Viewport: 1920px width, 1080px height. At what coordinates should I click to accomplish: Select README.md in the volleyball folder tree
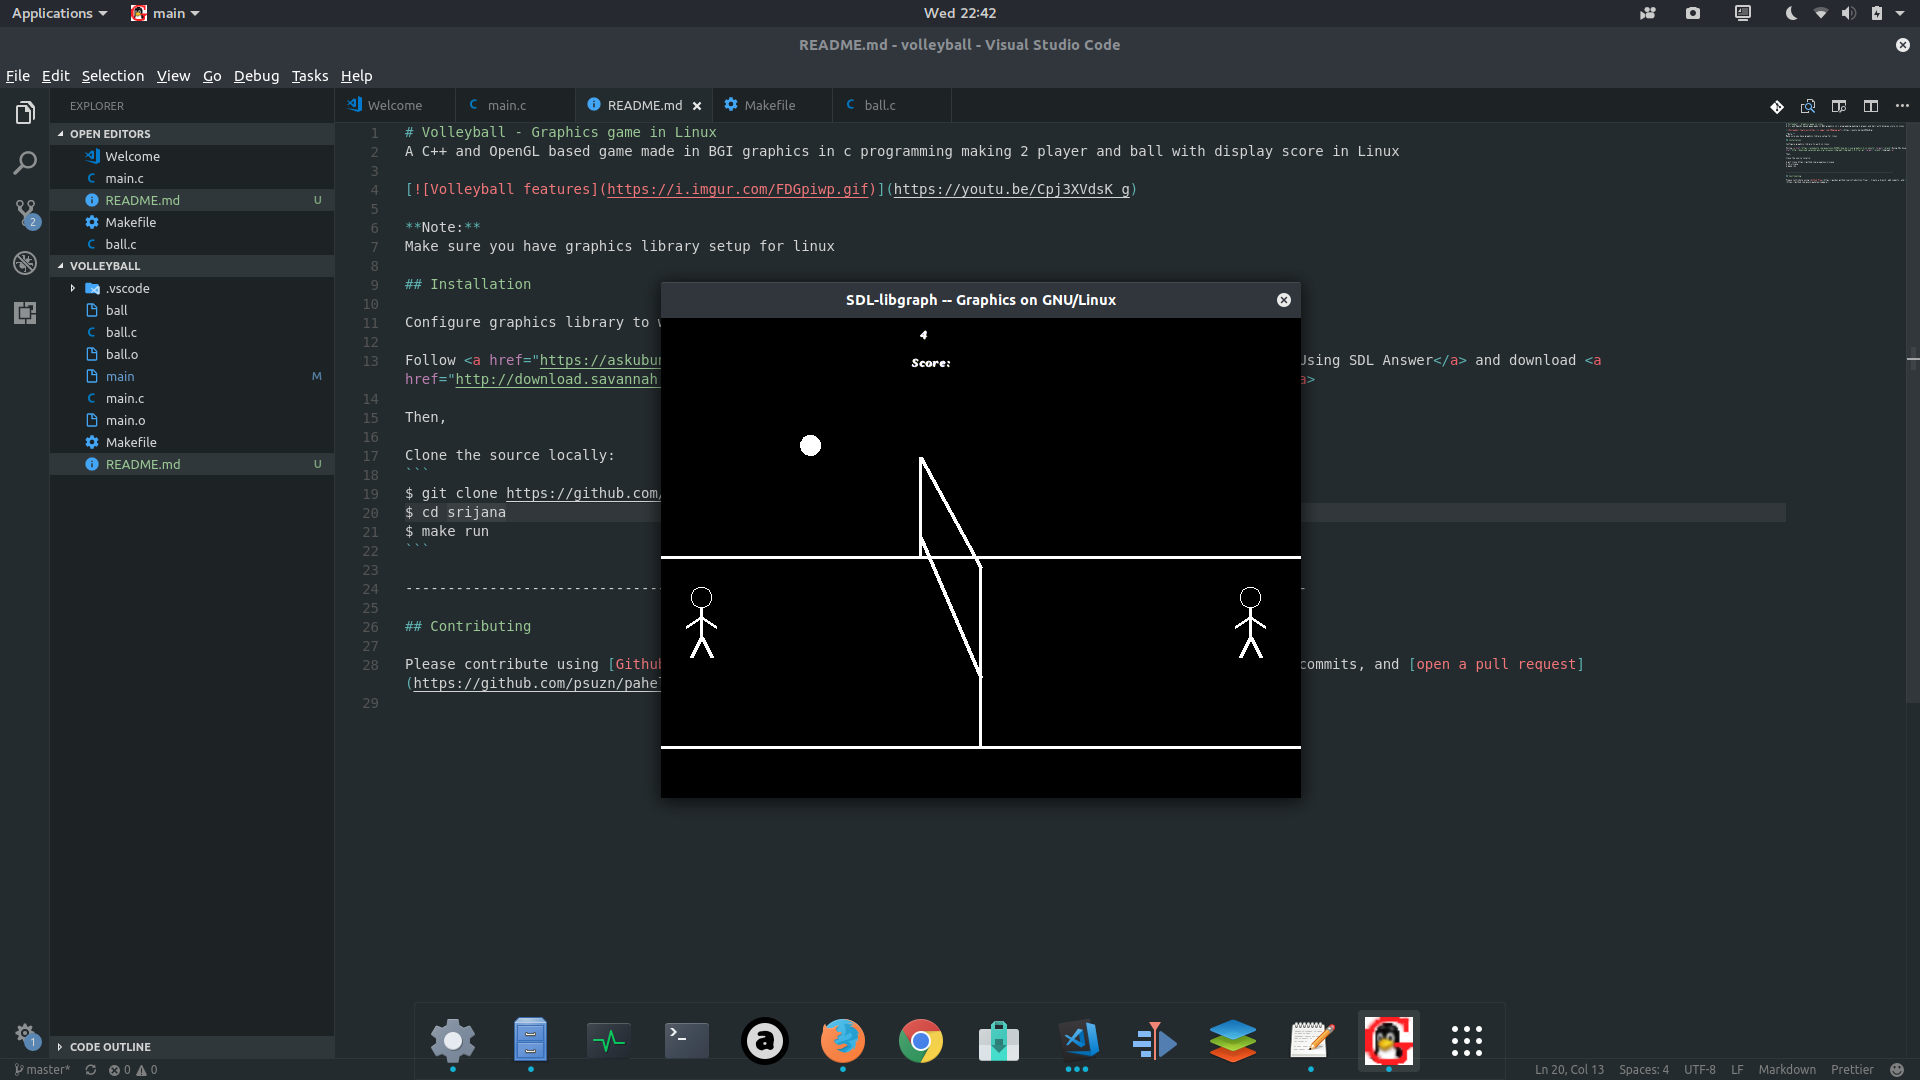click(x=192, y=464)
